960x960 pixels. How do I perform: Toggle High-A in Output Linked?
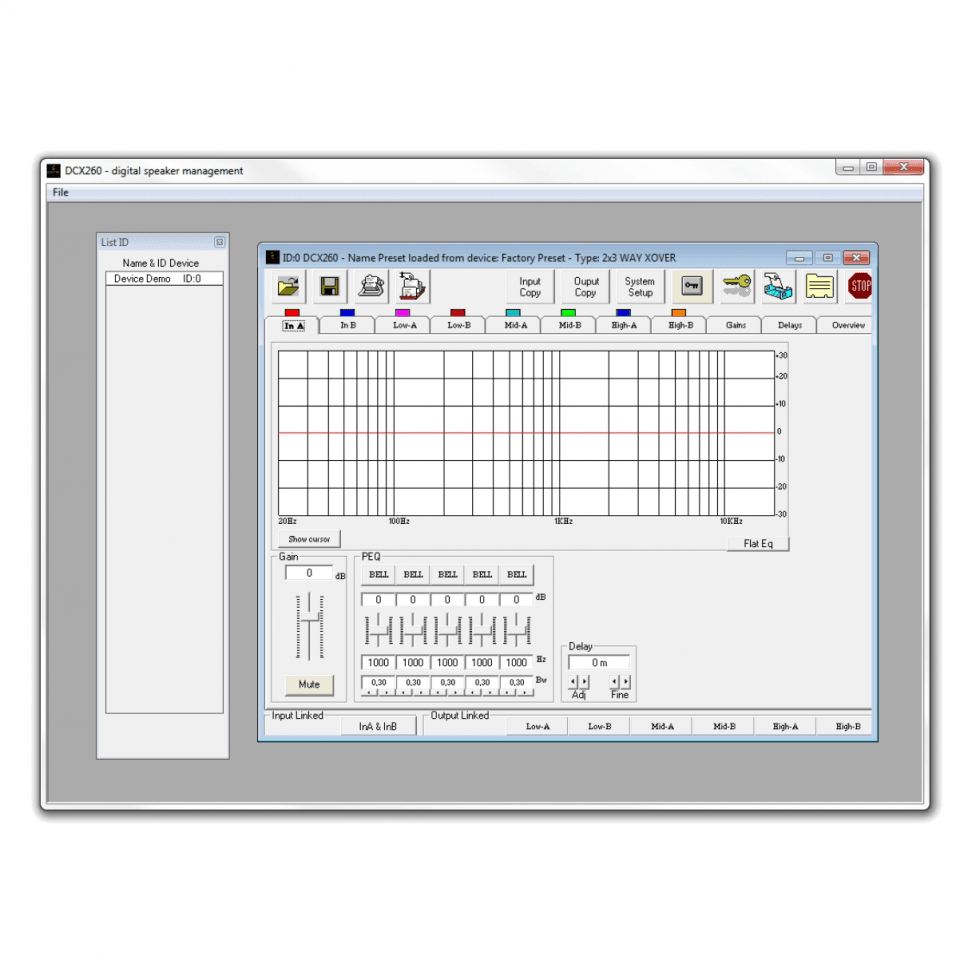tap(785, 727)
